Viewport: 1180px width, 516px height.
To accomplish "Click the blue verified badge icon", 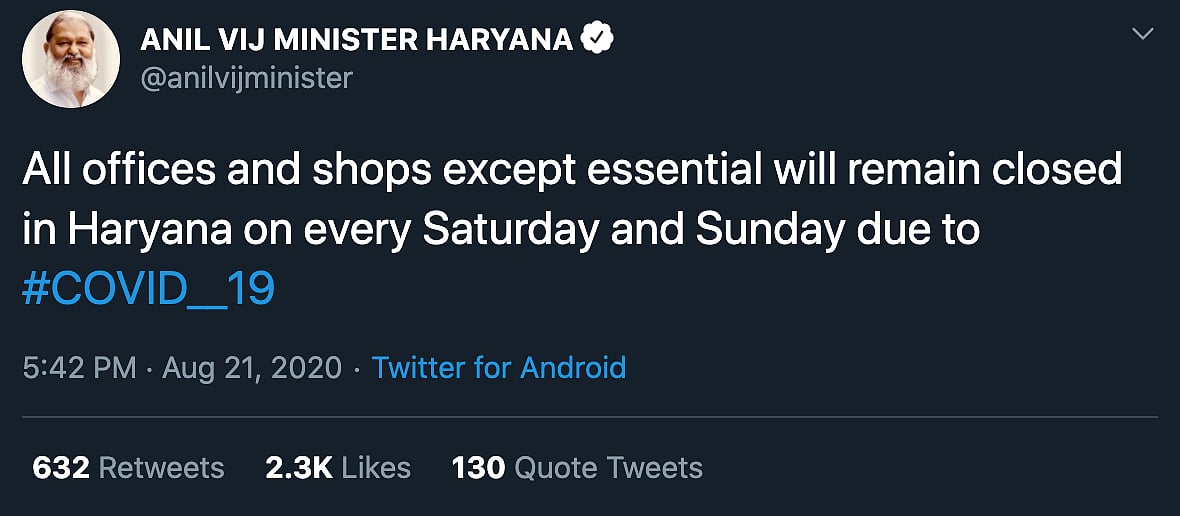I will [x=597, y=39].
